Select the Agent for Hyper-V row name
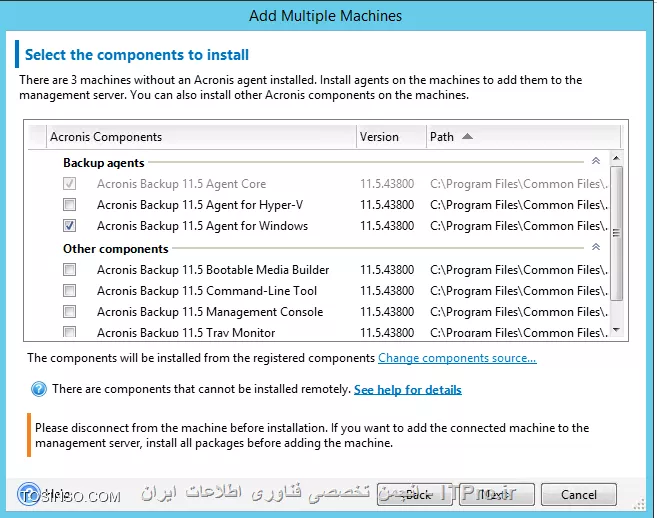The width and height of the screenshot is (657, 518). click(x=200, y=205)
